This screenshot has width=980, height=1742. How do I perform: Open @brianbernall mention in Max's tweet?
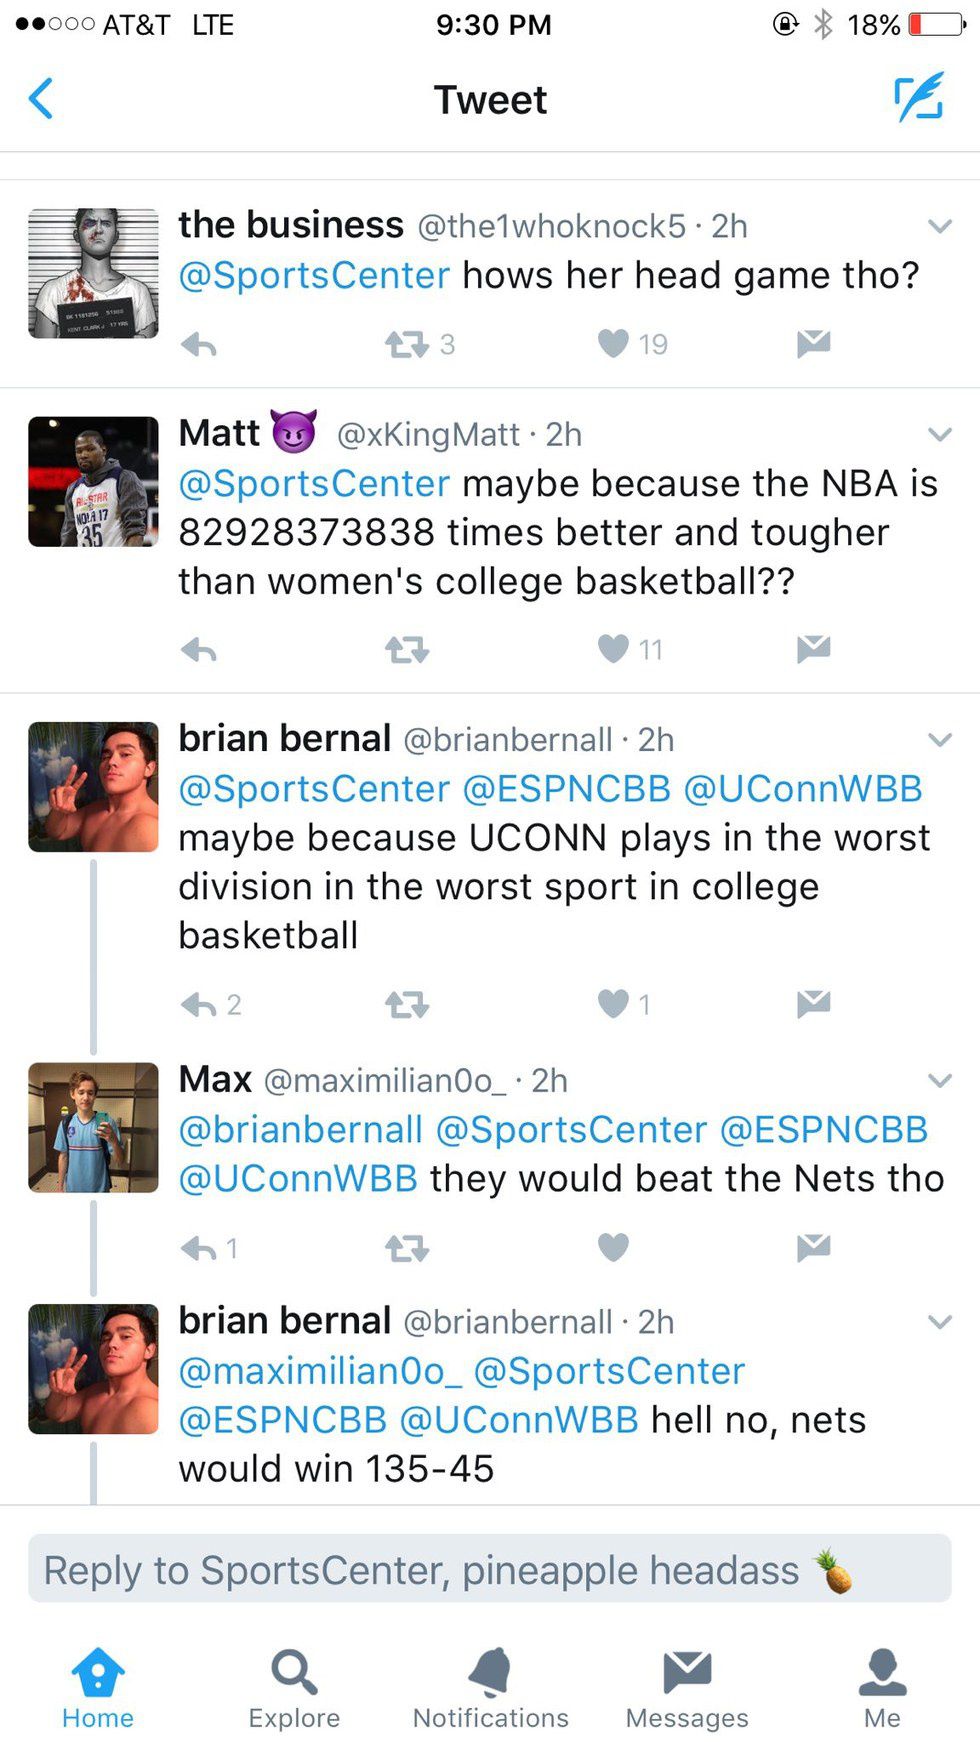click(x=301, y=1129)
